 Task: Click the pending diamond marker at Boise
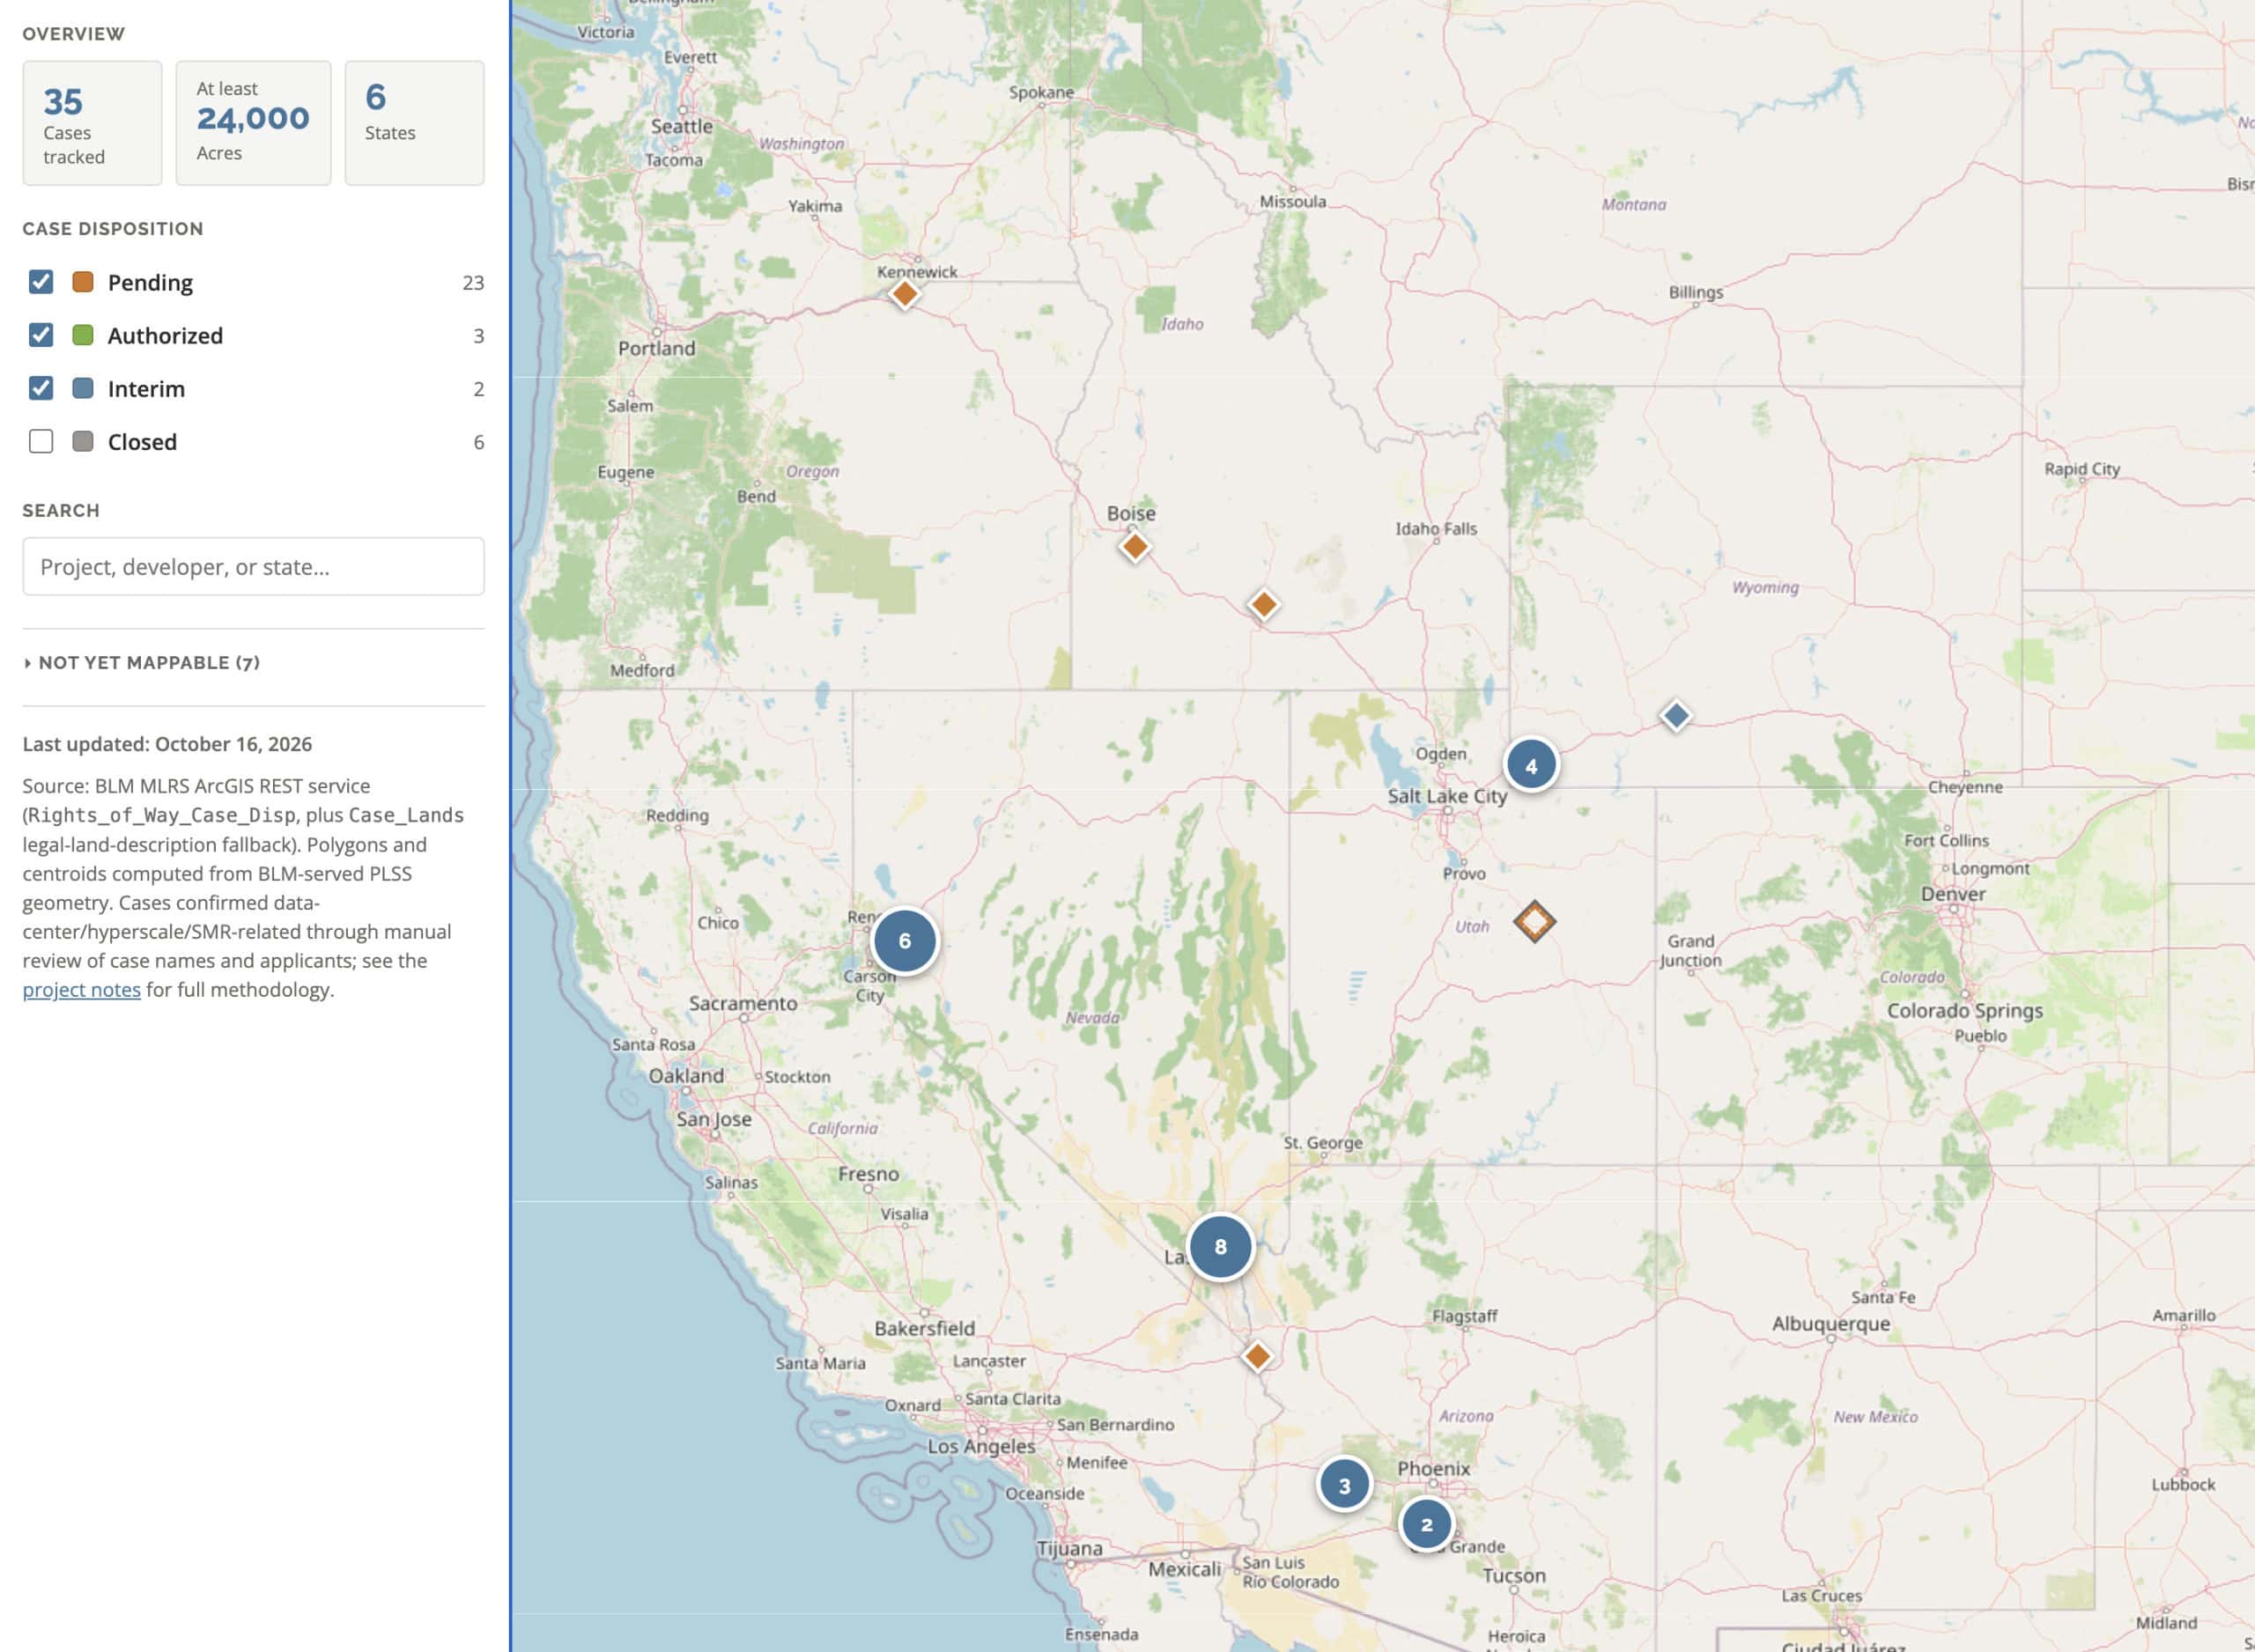tap(1134, 547)
